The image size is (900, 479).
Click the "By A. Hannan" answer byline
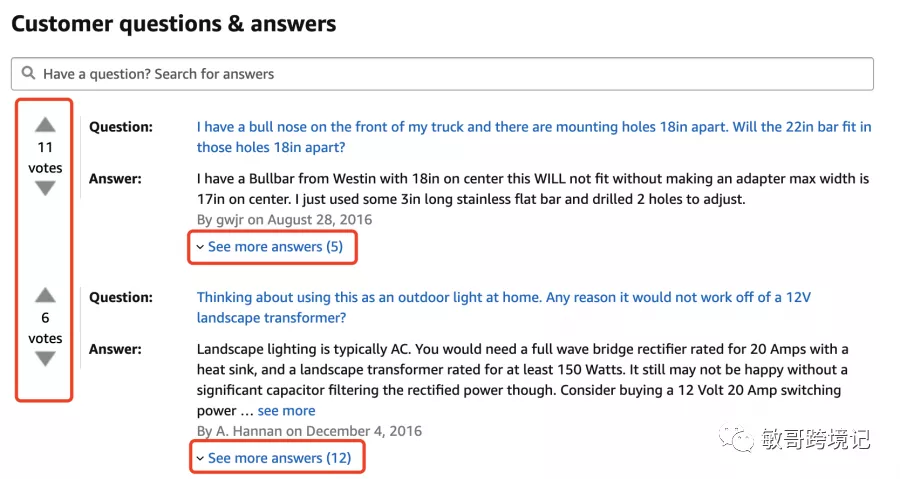click(309, 431)
